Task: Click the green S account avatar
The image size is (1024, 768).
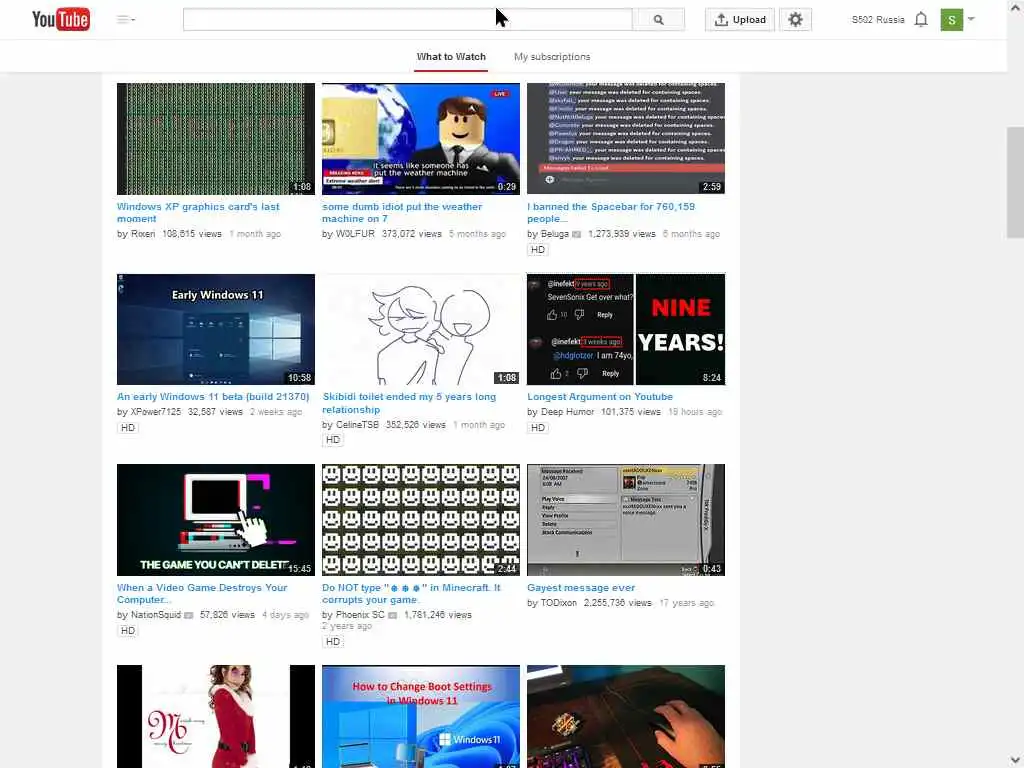Action: tap(952, 20)
